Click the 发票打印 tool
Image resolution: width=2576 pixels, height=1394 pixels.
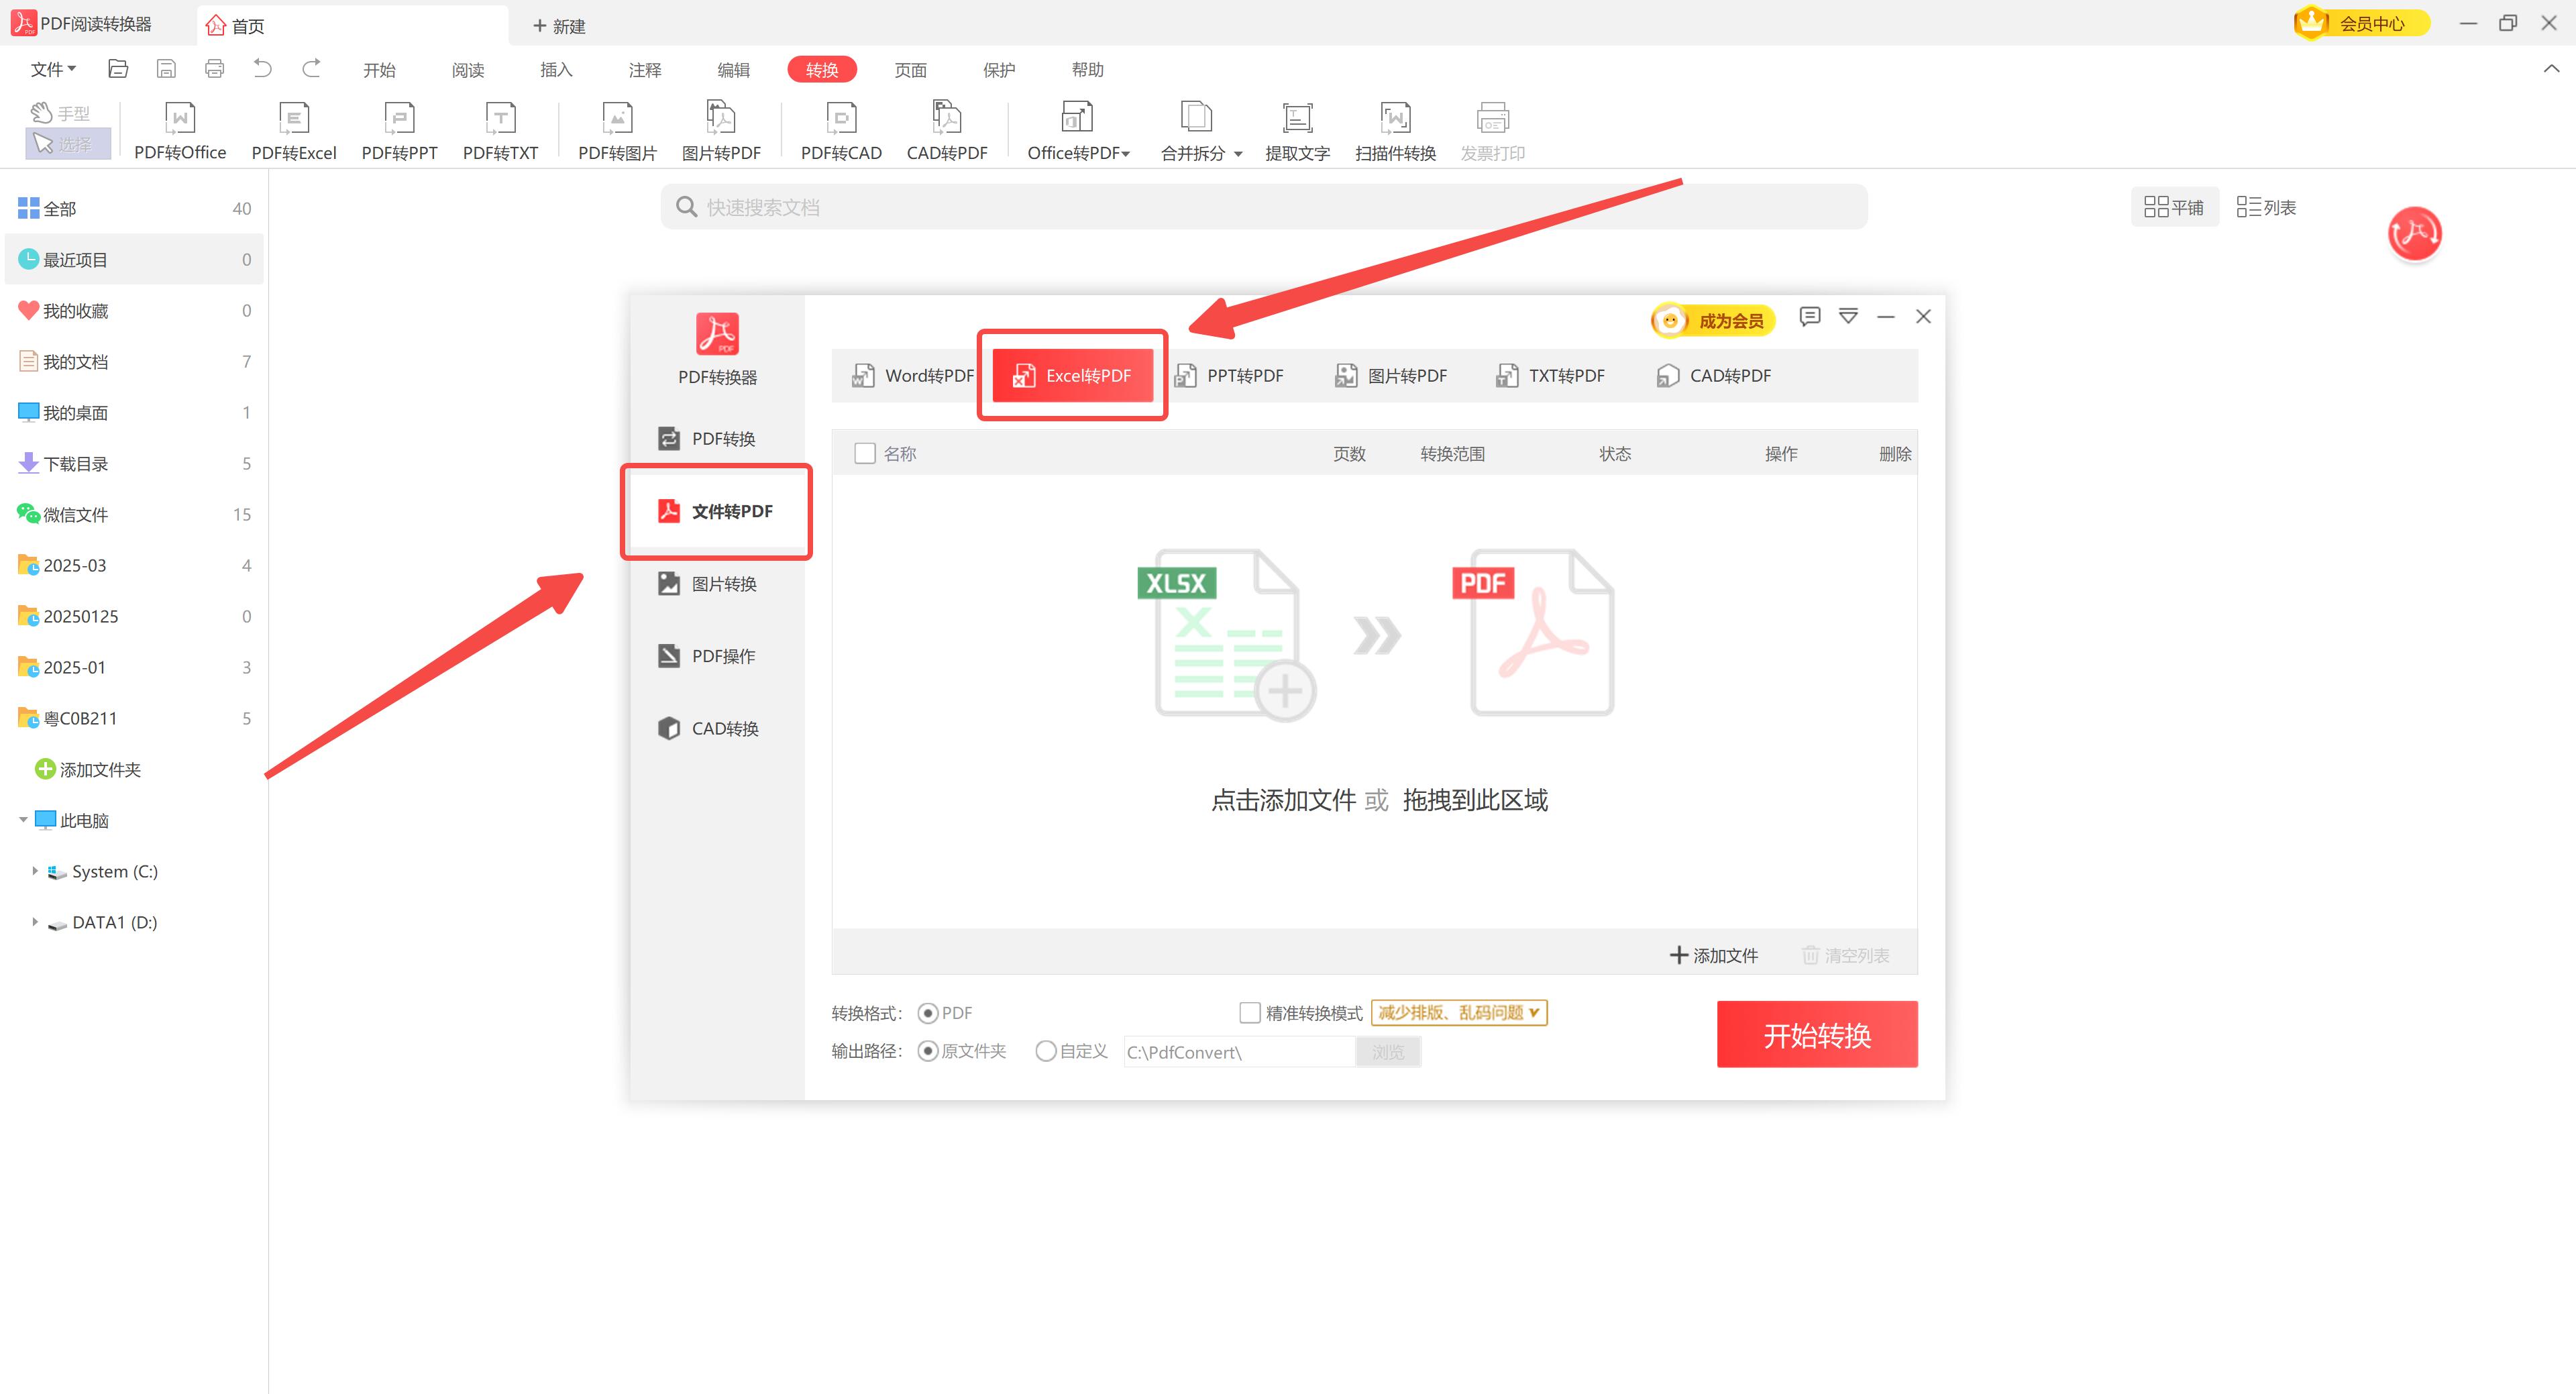[1492, 131]
